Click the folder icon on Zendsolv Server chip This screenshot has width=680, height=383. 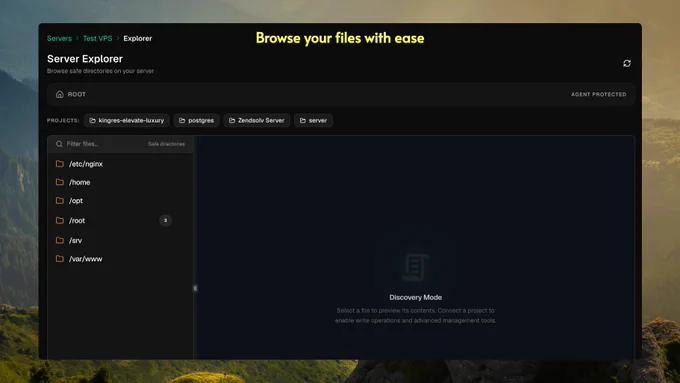click(232, 121)
